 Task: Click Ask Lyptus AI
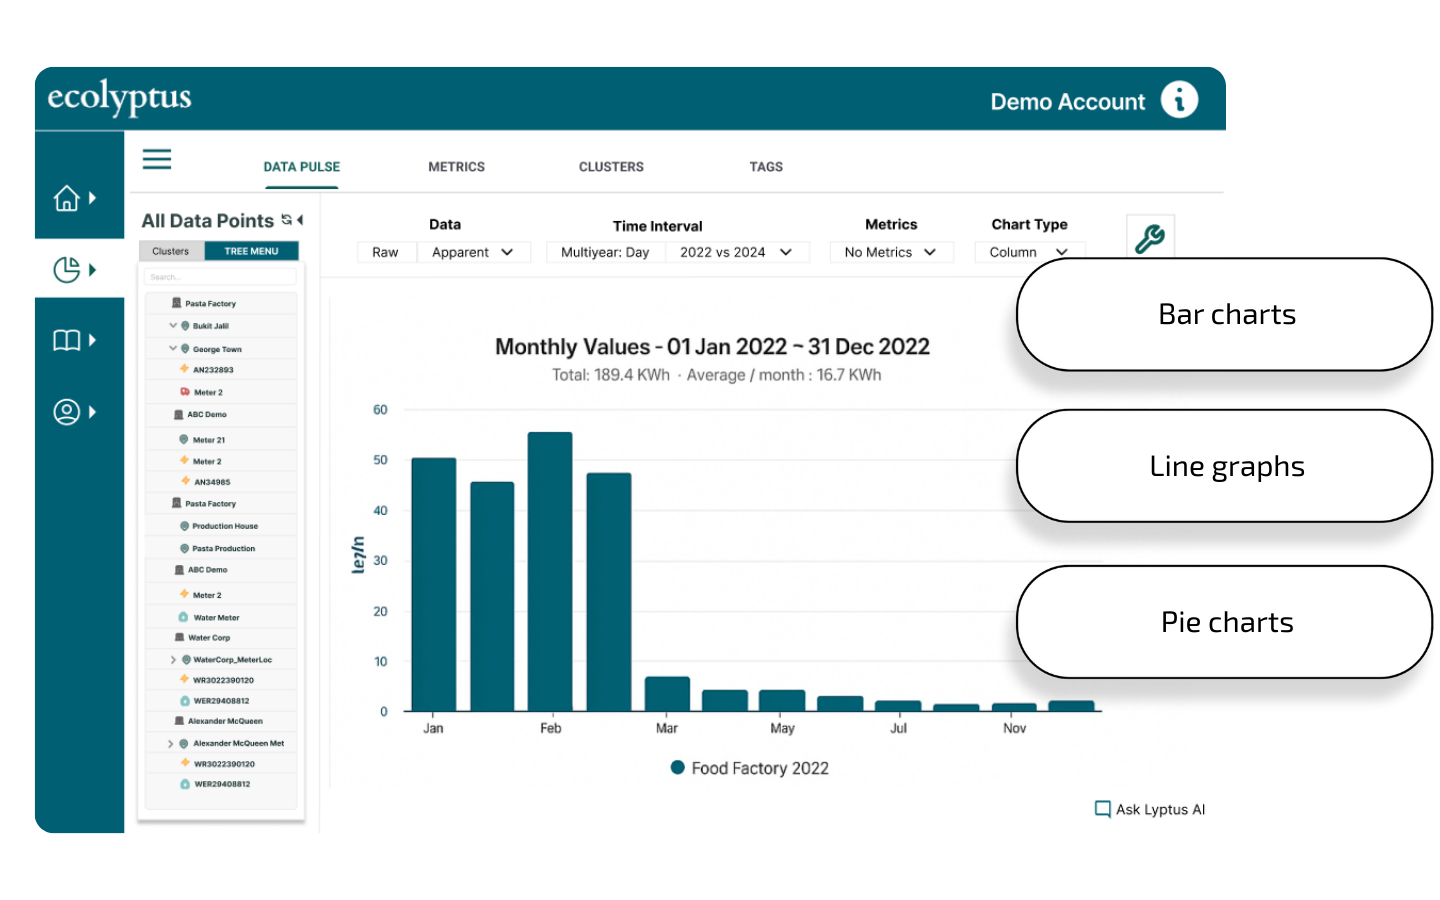pos(1150,809)
